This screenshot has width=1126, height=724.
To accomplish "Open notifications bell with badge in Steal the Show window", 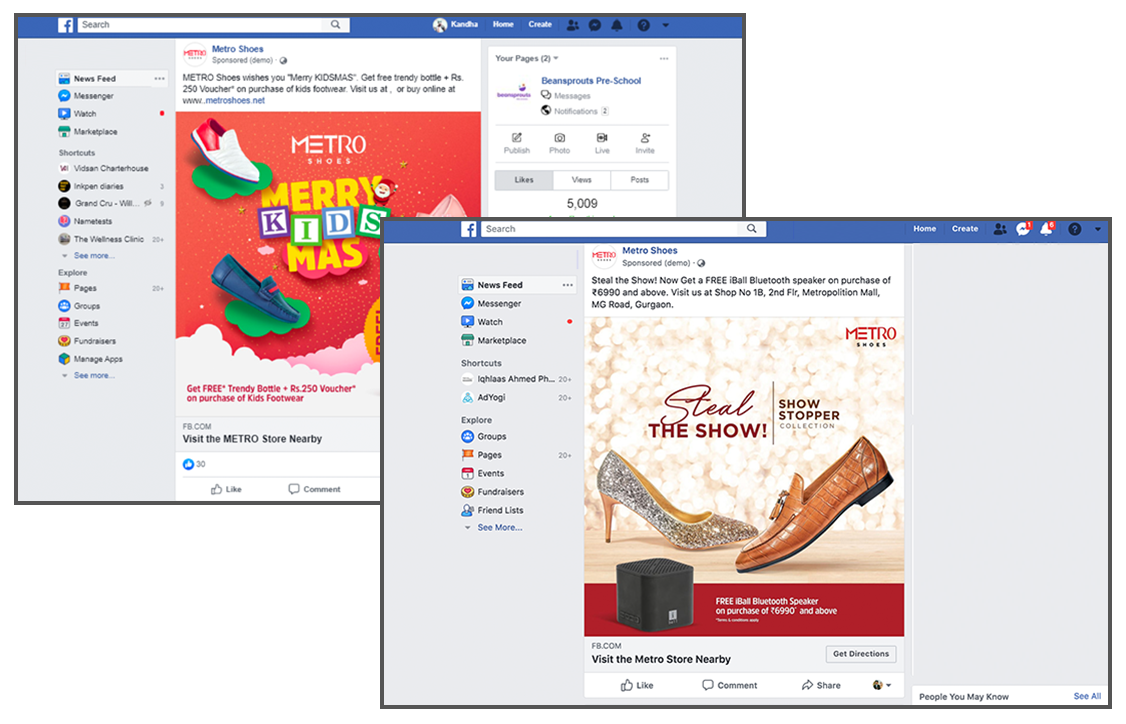I will pos(1047,229).
